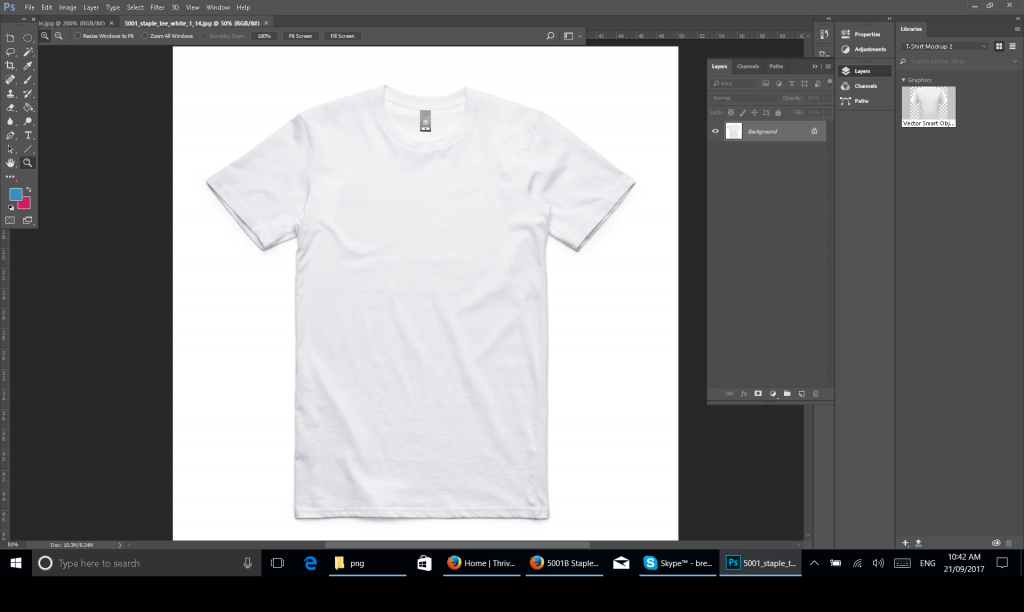Choose Zoom Out in the options bar
The height and width of the screenshot is (612, 1024).
59,36
